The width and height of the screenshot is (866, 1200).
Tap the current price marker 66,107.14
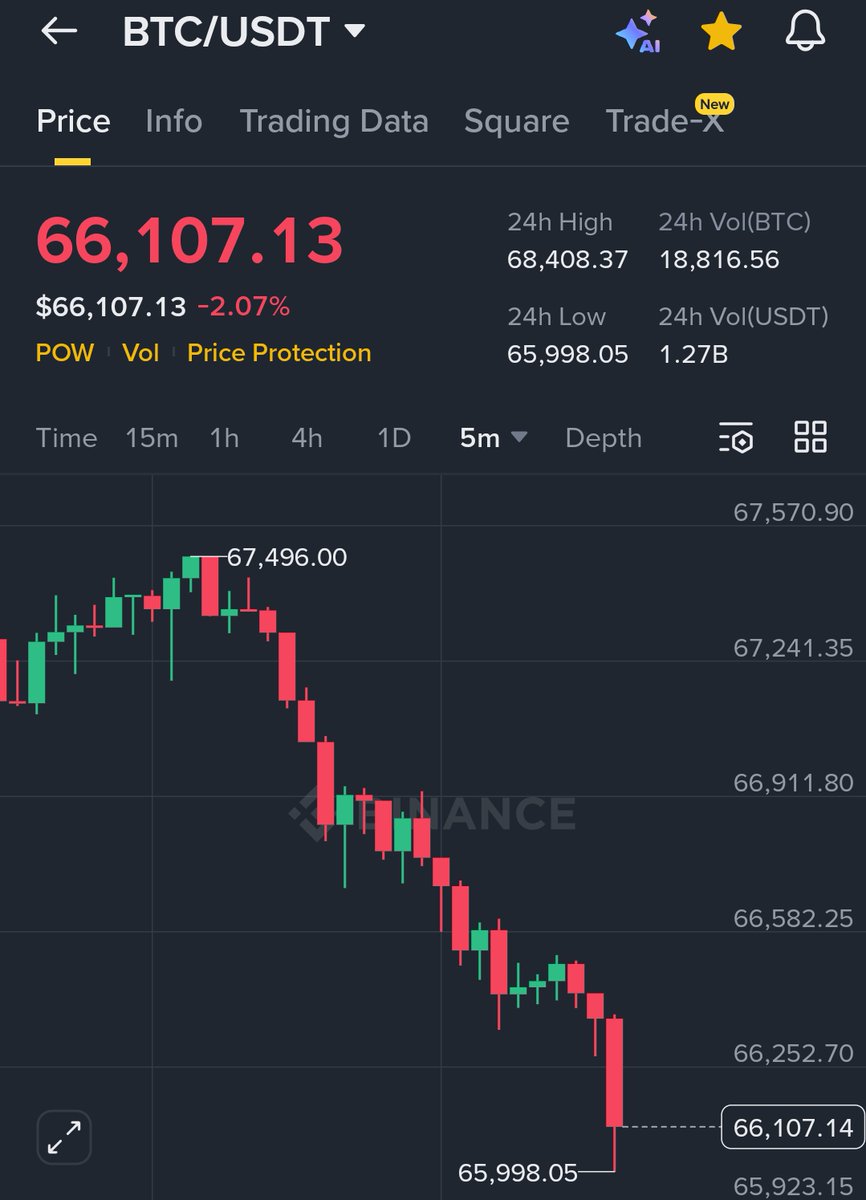pos(792,1128)
